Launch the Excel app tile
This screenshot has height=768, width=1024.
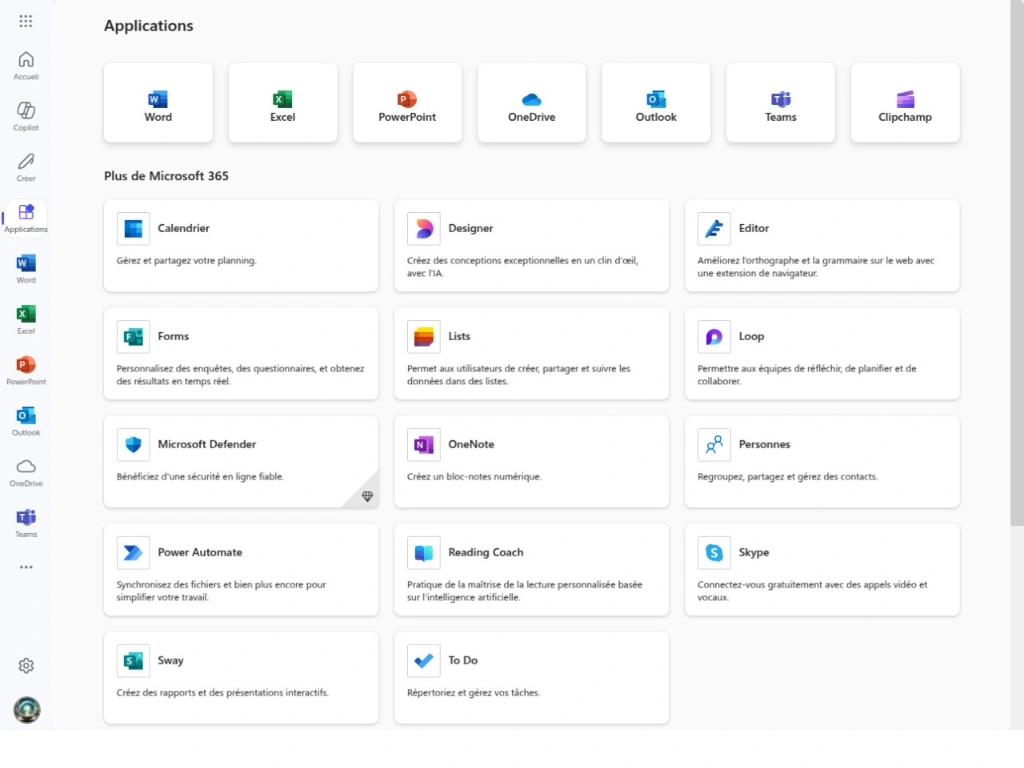[282, 102]
